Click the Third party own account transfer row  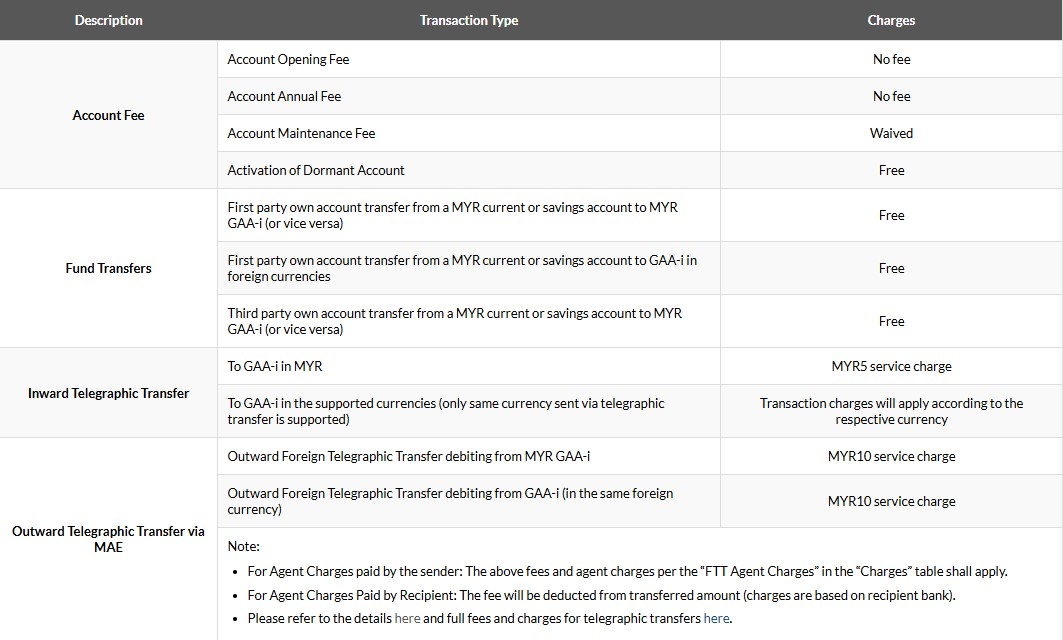[x=454, y=321]
